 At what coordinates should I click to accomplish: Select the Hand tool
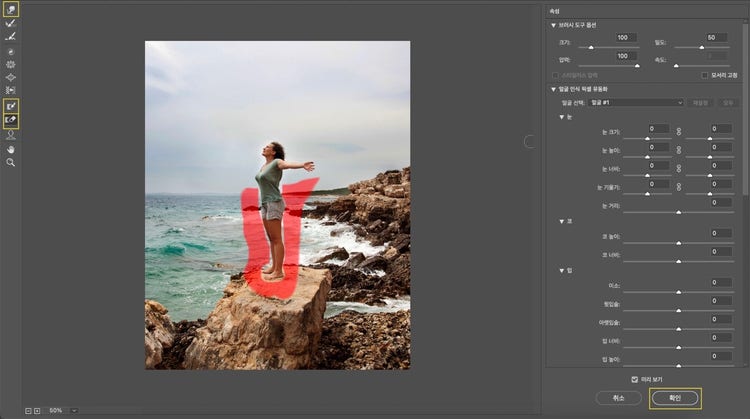coord(11,148)
